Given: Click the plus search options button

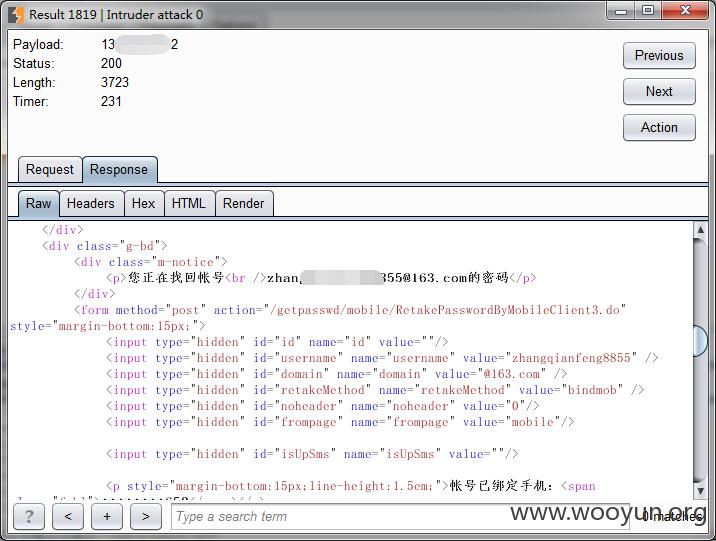Looking at the screenshot, I should 107,516.
